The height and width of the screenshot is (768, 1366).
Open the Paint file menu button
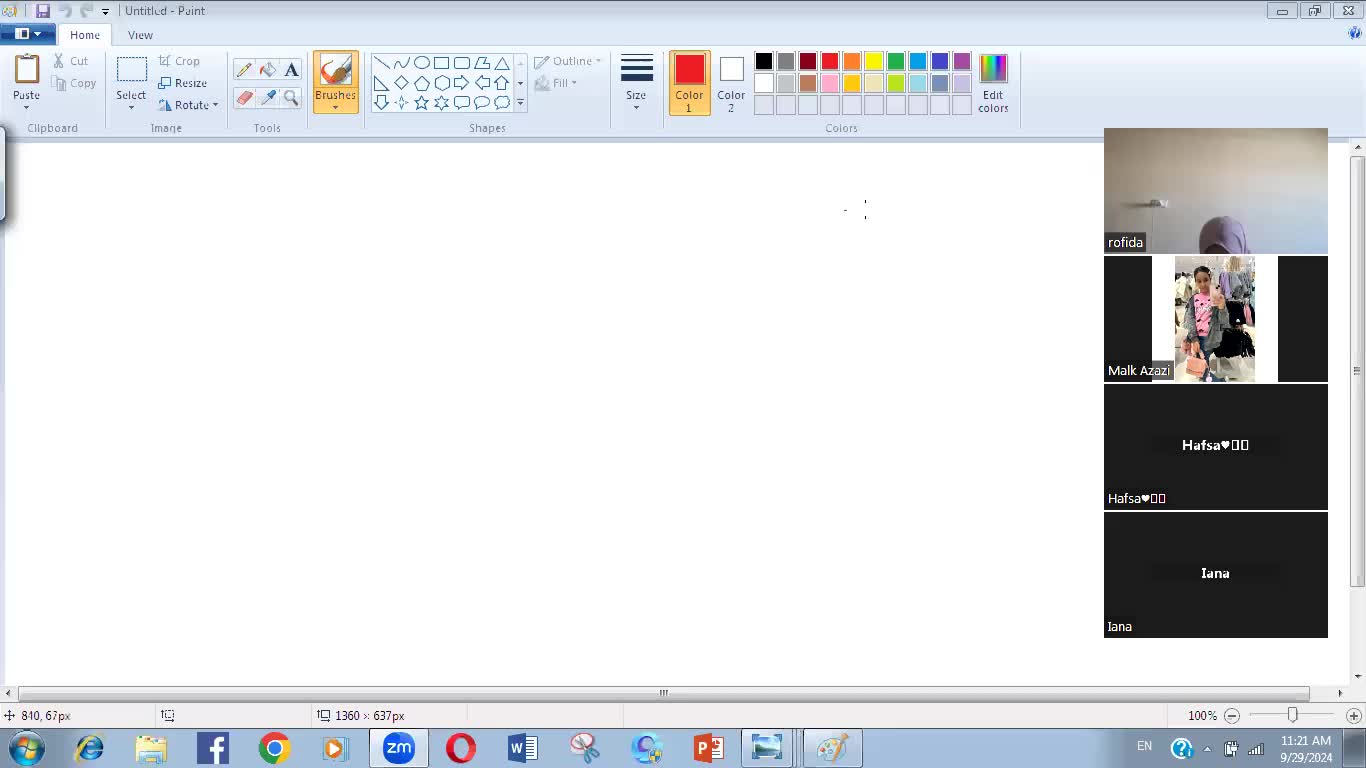coord(27,34)
